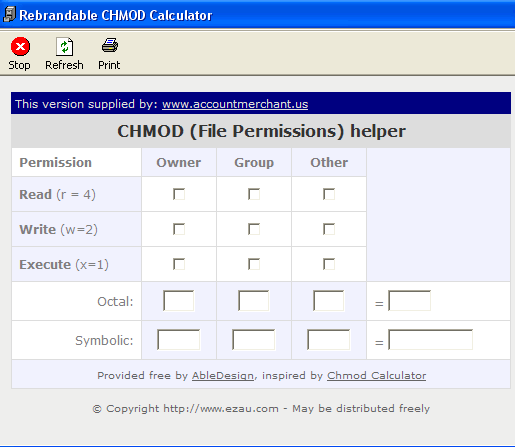This screenshot has width=515, height=447.
Task: Click the app icon in title bar
Action: [9, 14]
